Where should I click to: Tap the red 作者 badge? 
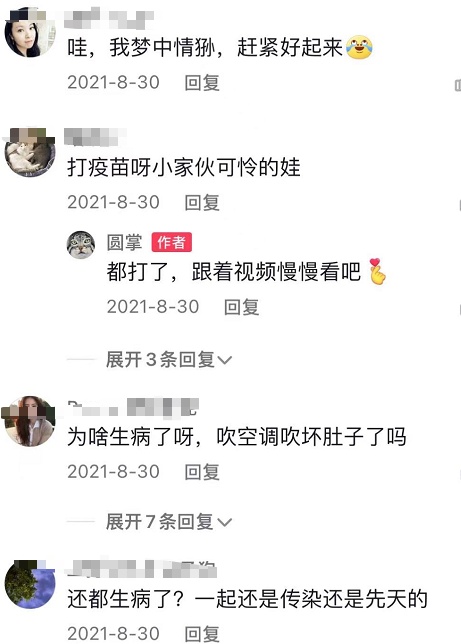click(x=171, y=242)
